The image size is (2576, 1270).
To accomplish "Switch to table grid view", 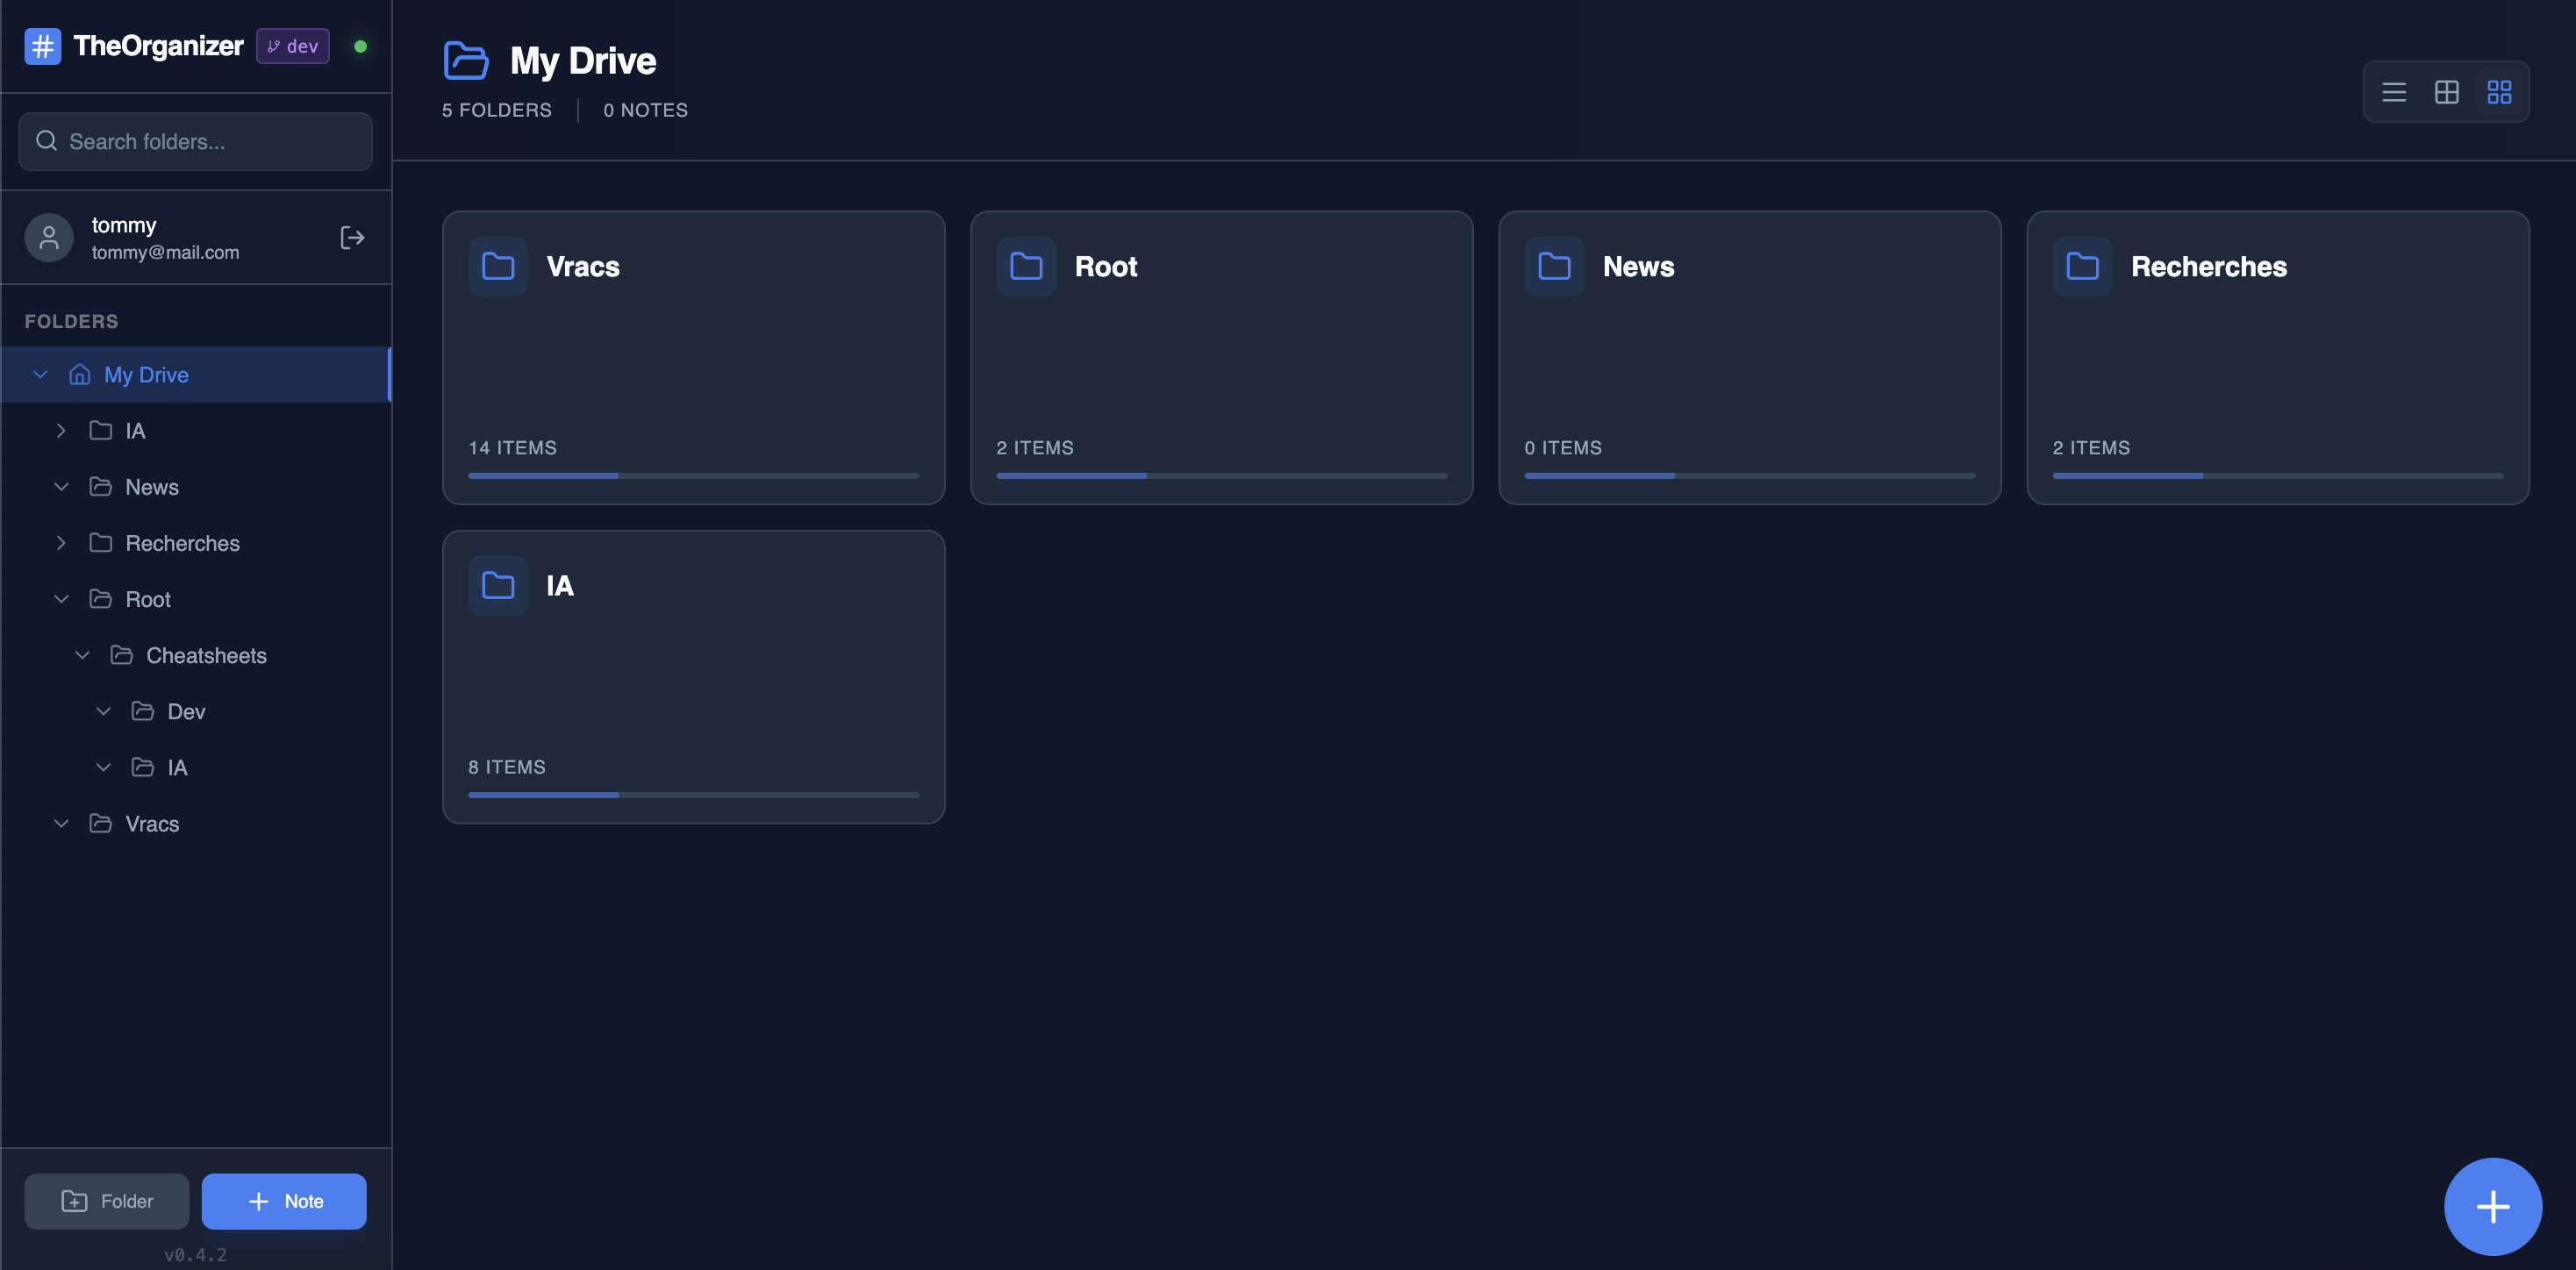I will tap(2446, 92).
